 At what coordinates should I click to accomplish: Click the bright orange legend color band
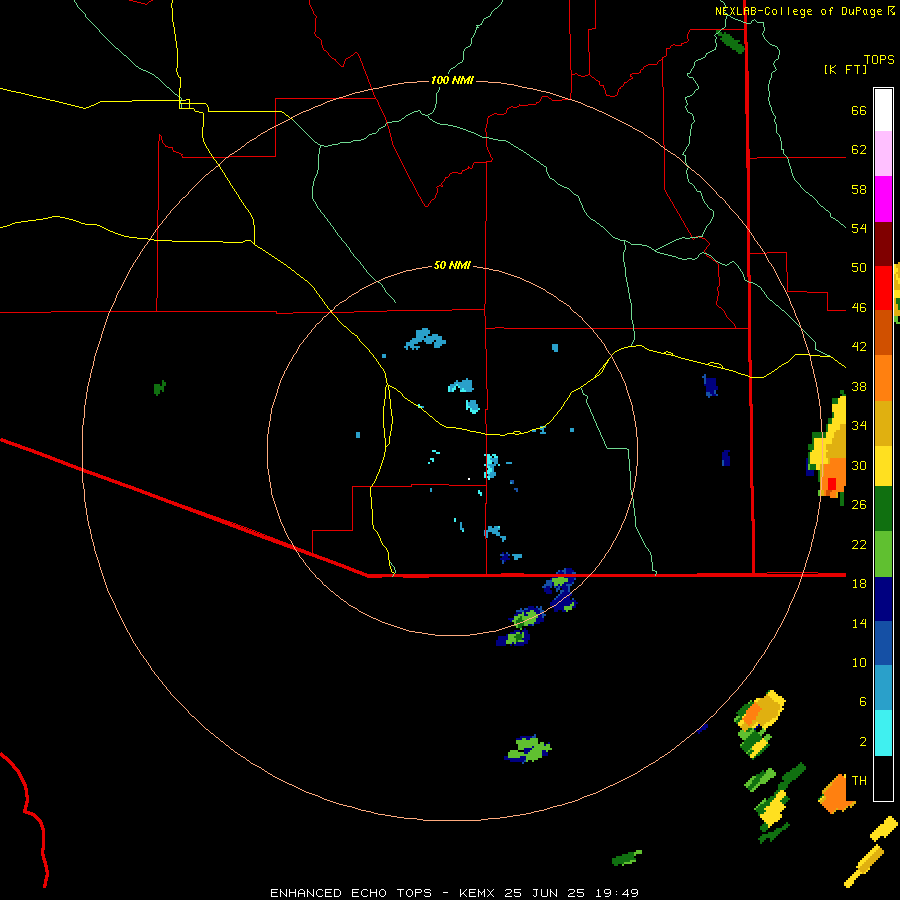click(883, 377)
